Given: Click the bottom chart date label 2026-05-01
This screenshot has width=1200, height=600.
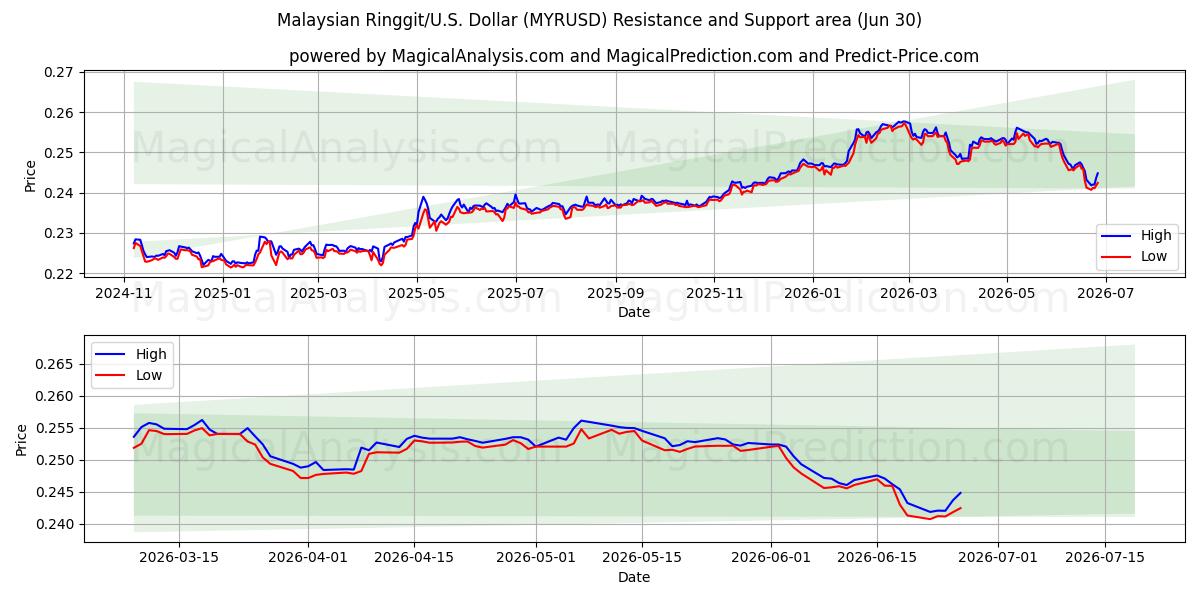Looking at the screenshot, I should tap(535, 558).
